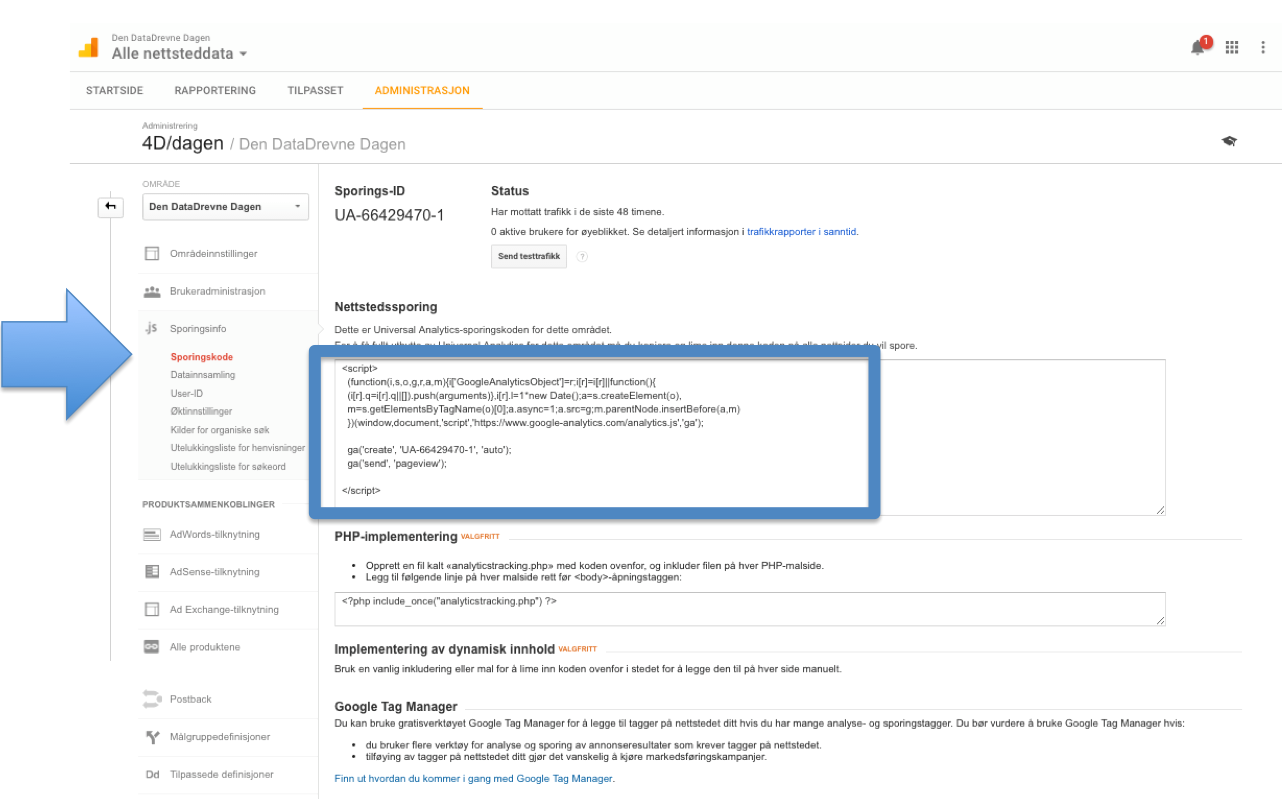Open the Google apps grid
Image resolution: width=1284 pixels, height=799 pixels.
(1232, 47)
